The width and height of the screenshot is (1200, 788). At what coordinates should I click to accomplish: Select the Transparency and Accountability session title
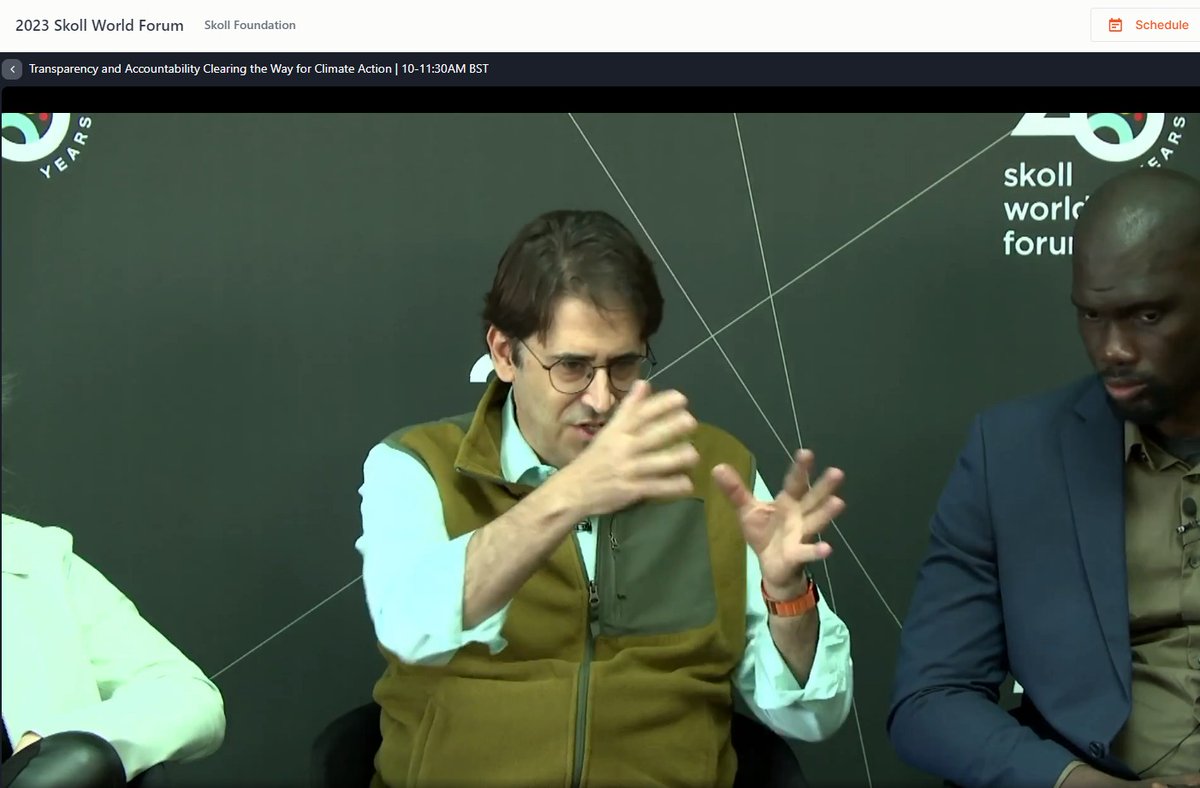259,69
